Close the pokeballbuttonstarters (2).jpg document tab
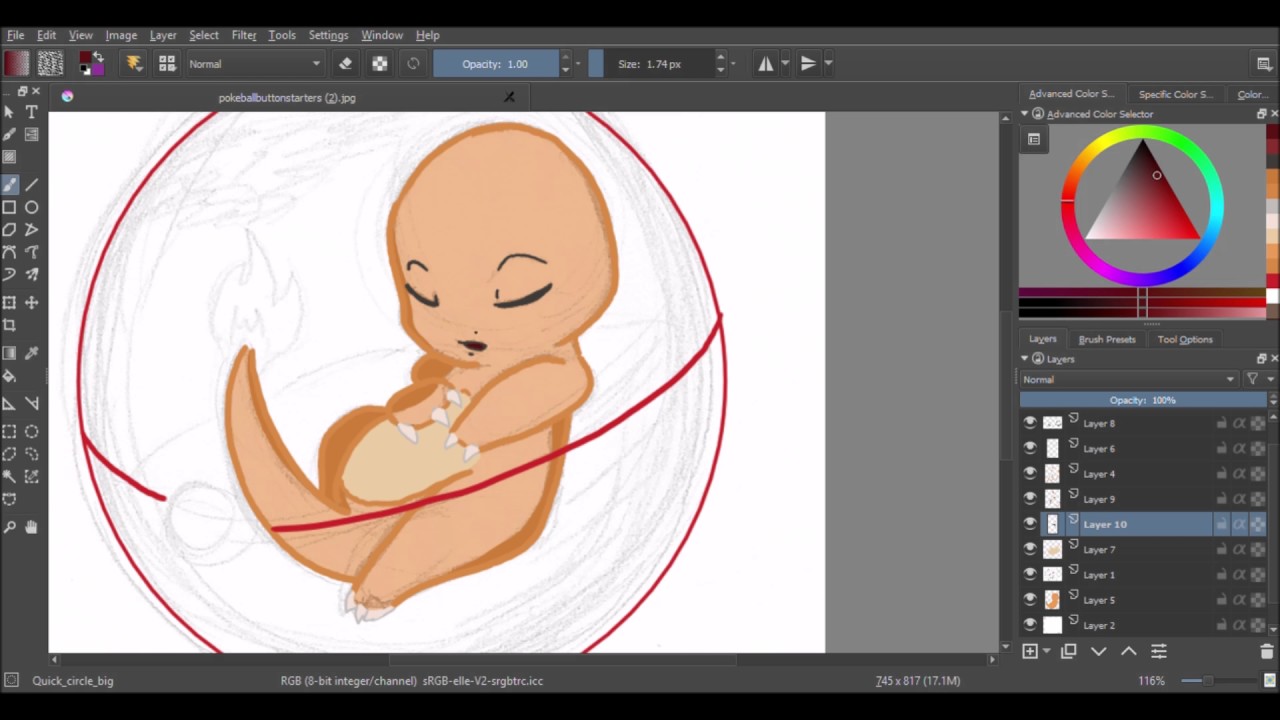Screen dimensions: 1280x720 pyautogui.click(x=509, y=97)
